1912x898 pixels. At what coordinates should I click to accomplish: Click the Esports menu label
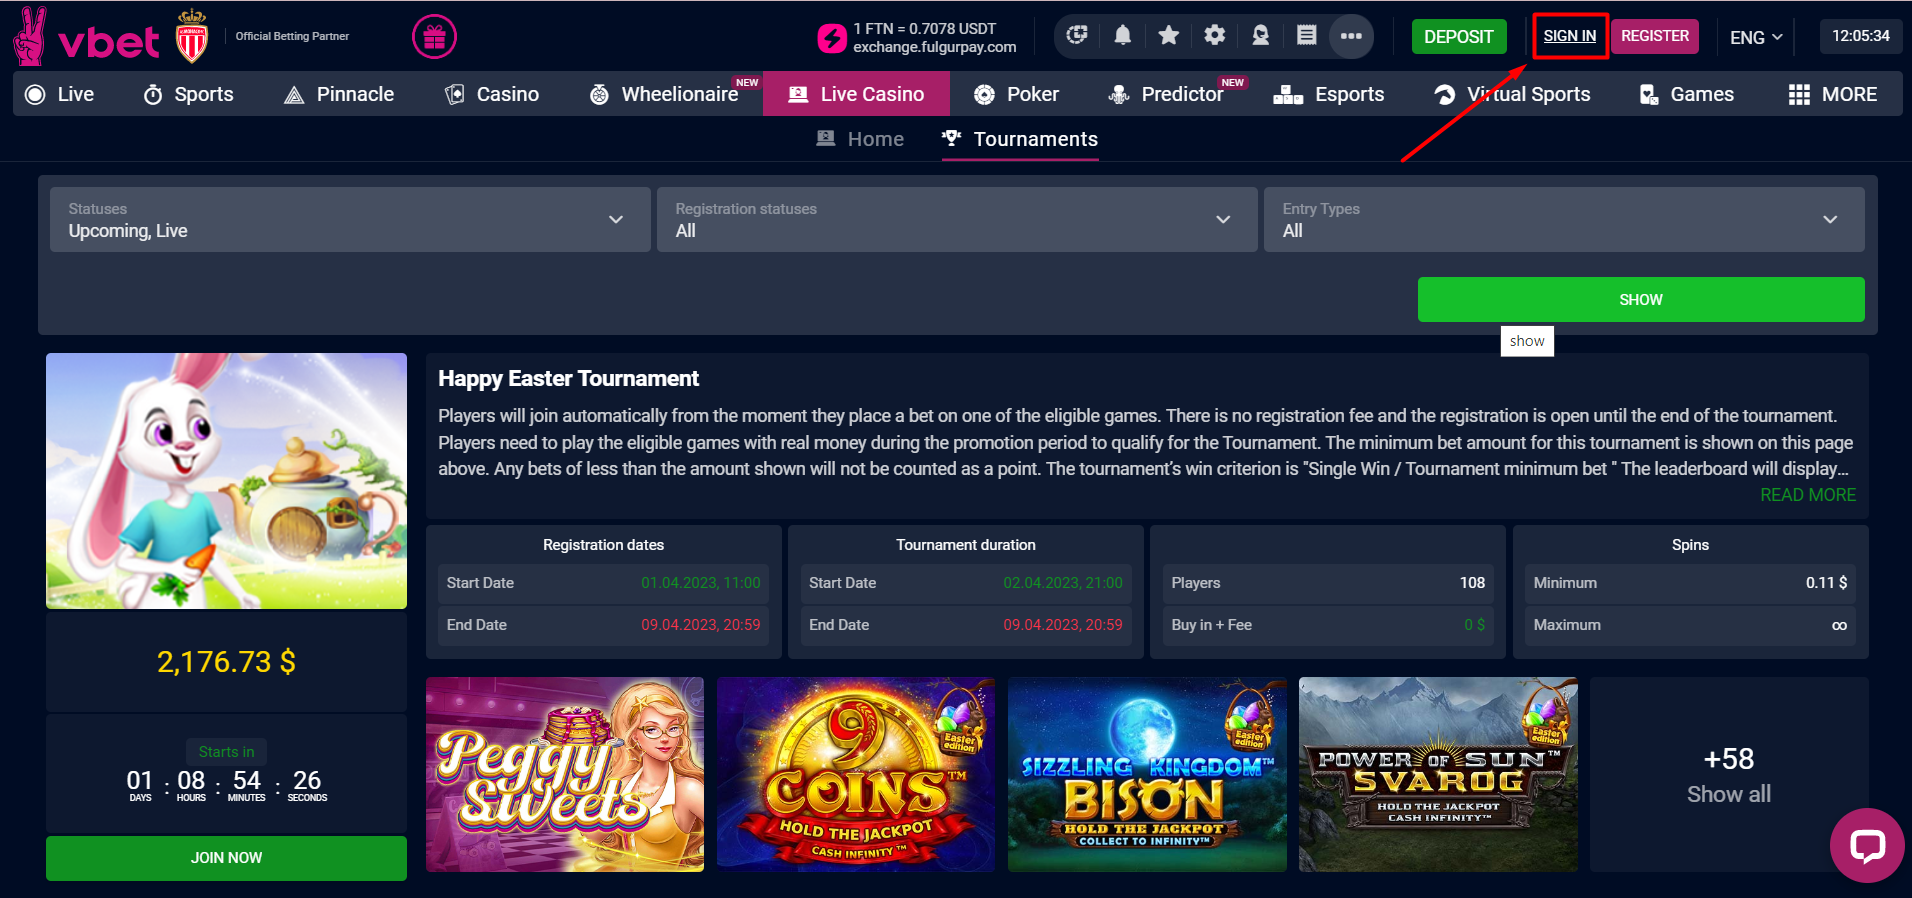click(1349, 94)
